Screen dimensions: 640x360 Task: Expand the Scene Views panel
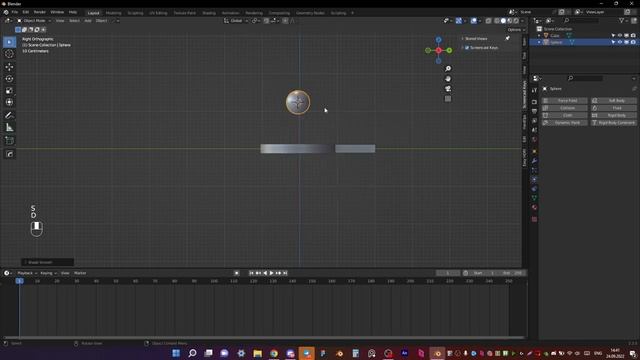(x=463, y=38)
